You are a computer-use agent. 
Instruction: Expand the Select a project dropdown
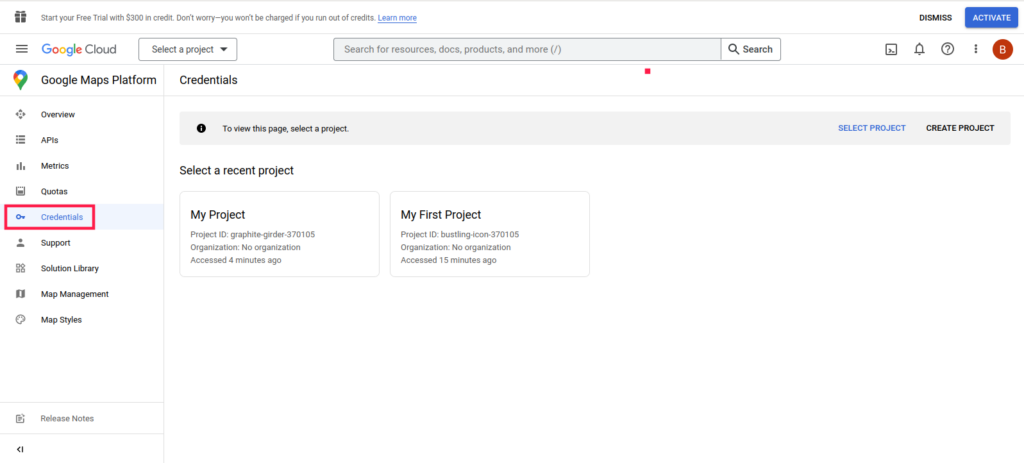click(x=188, y=49)
